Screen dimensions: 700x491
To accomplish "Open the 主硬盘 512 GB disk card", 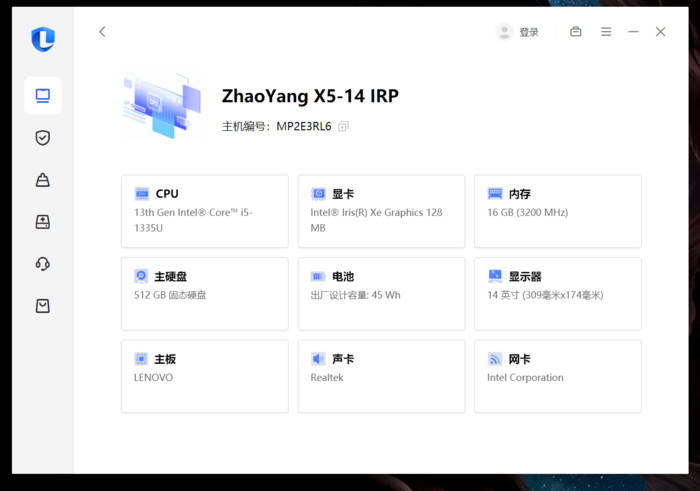I will click(x=205, y=294).
